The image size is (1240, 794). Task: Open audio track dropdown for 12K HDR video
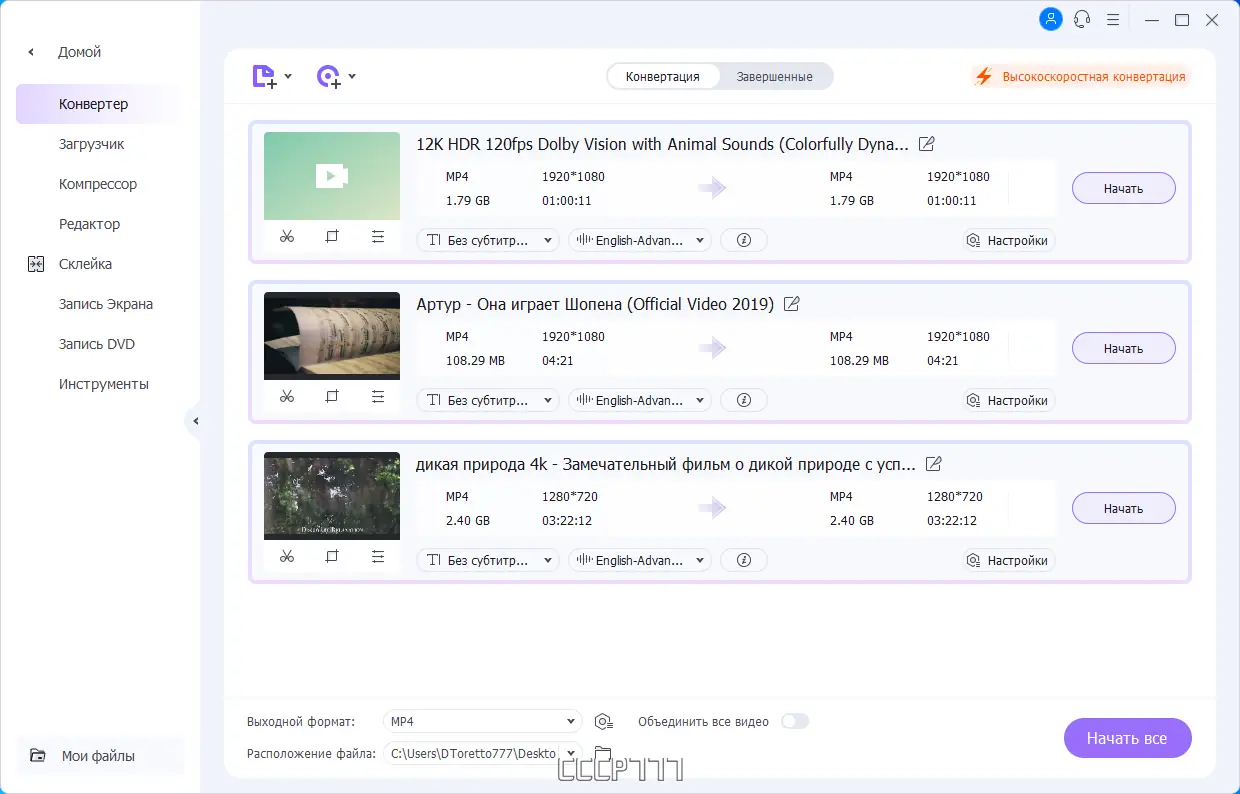pyautogui.click(x=640, y=240)
